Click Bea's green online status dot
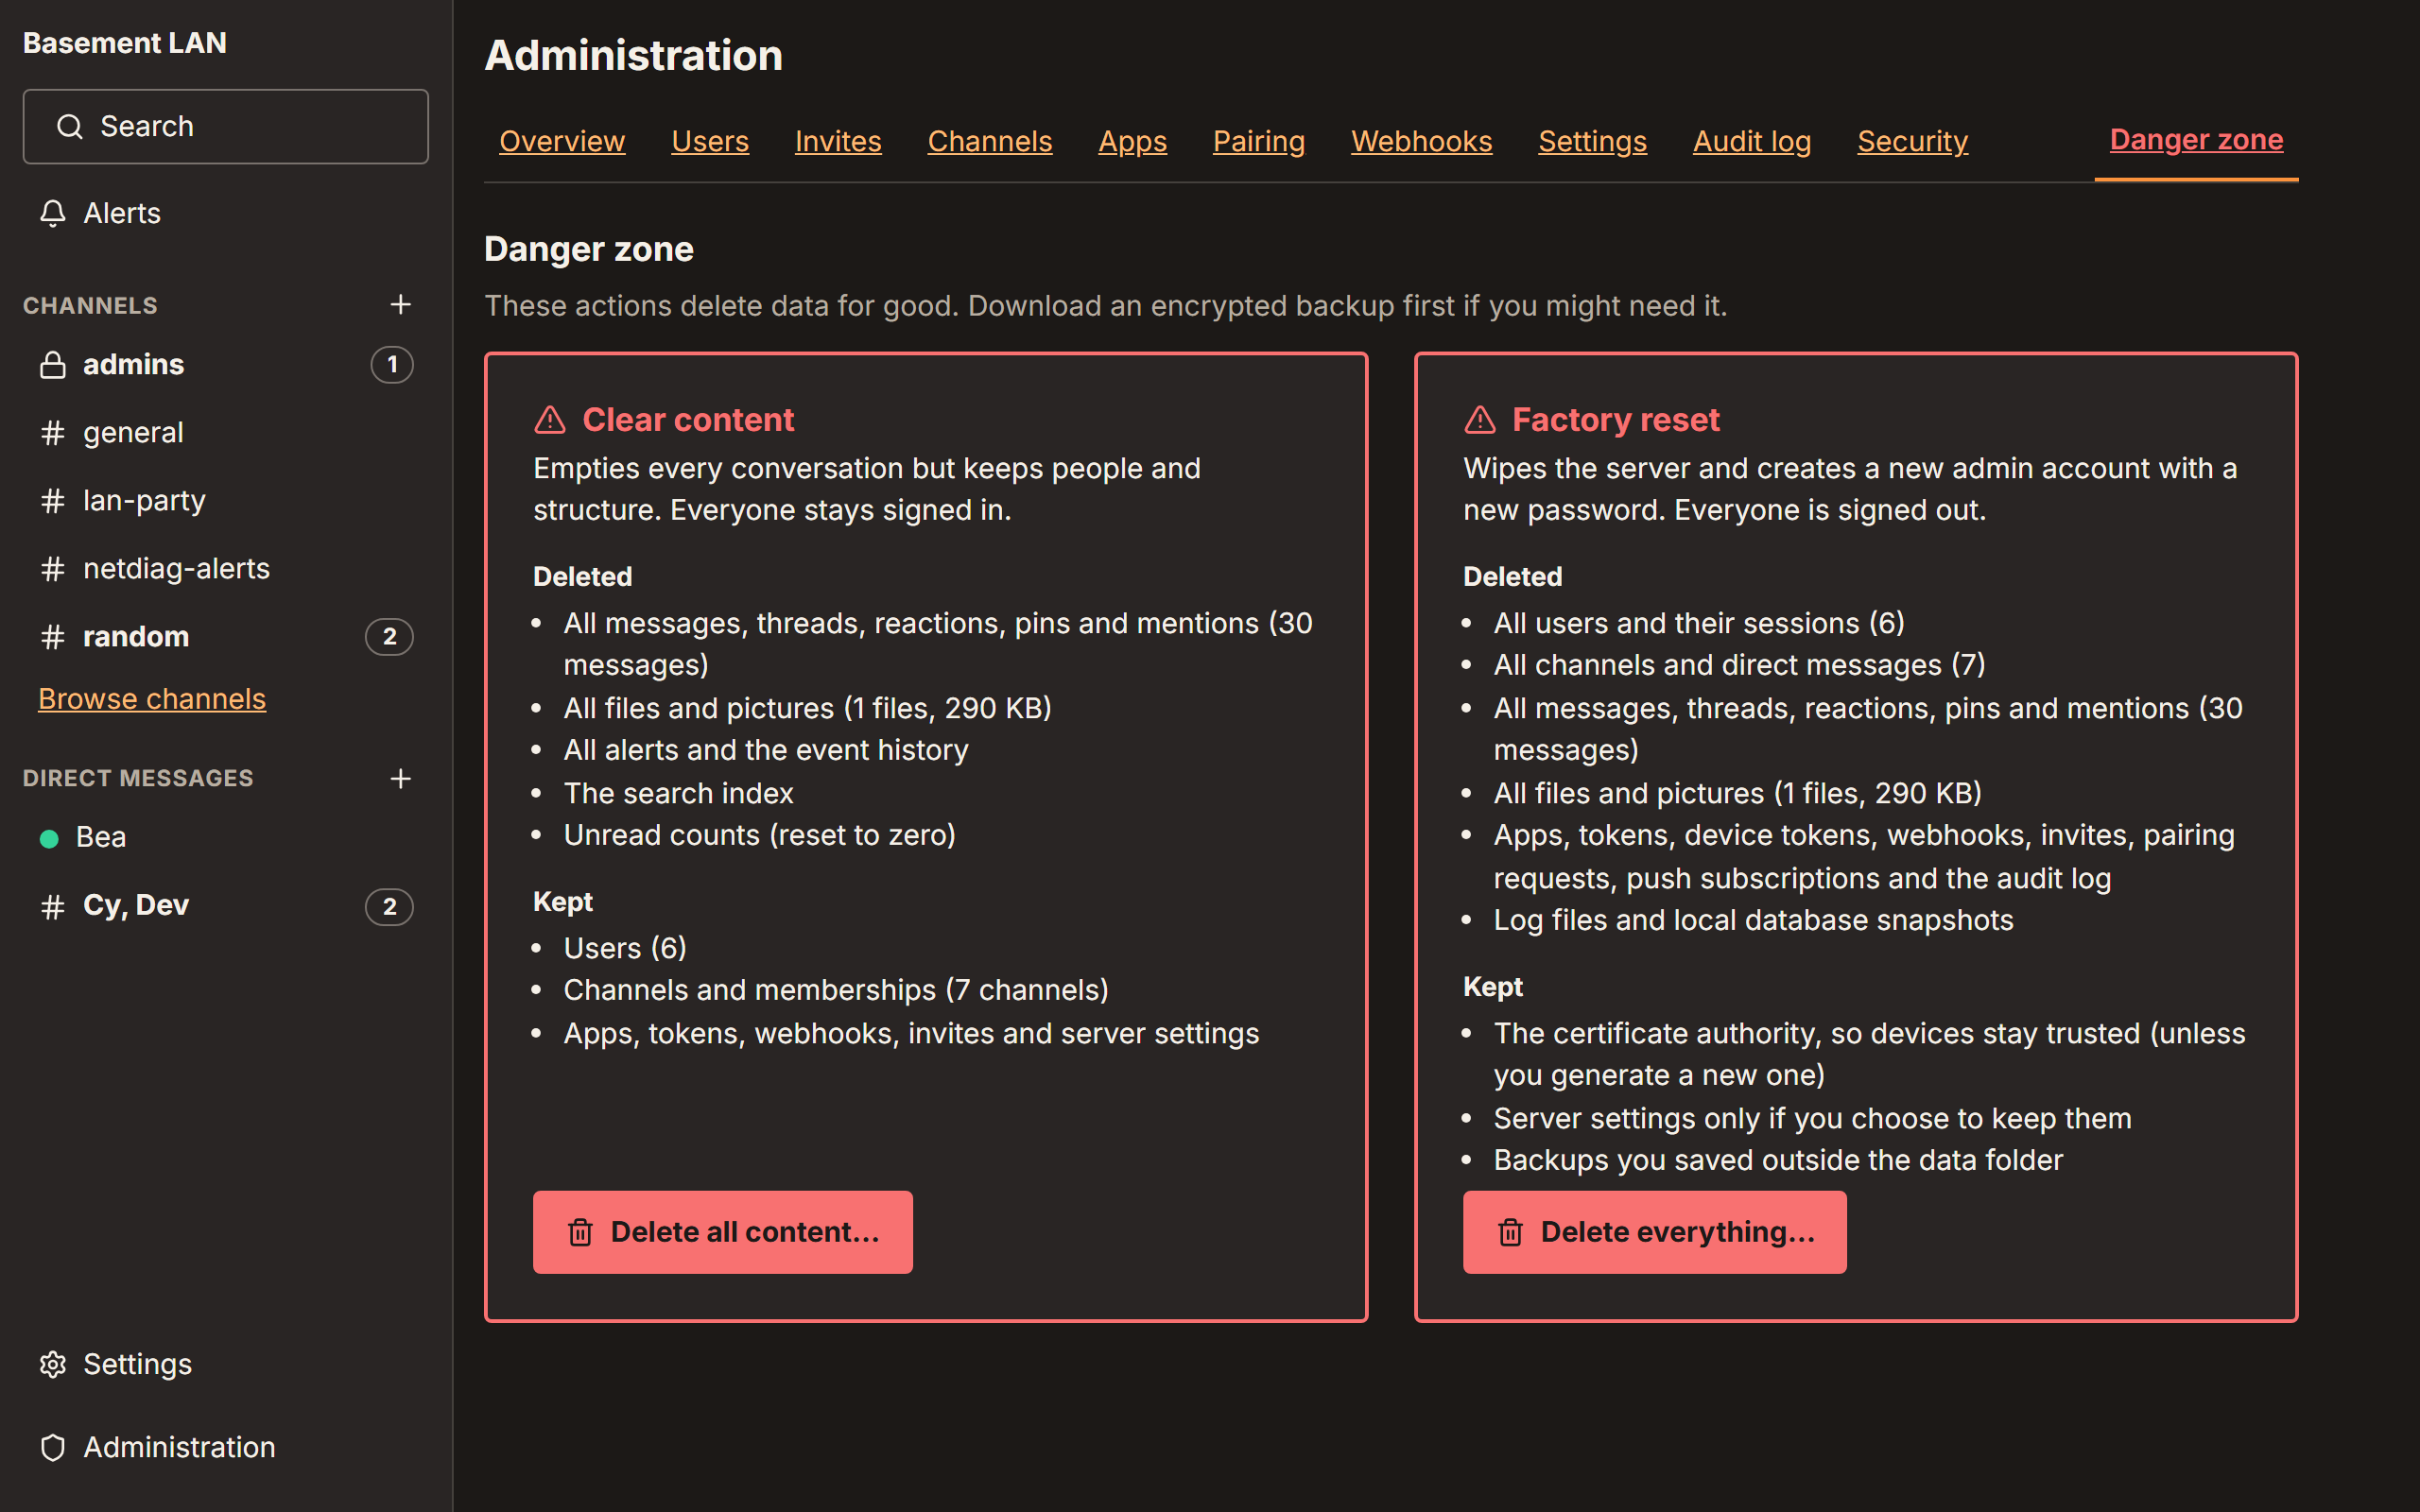This screenshot has width=2420, height=1512. (x=49, y=838)
